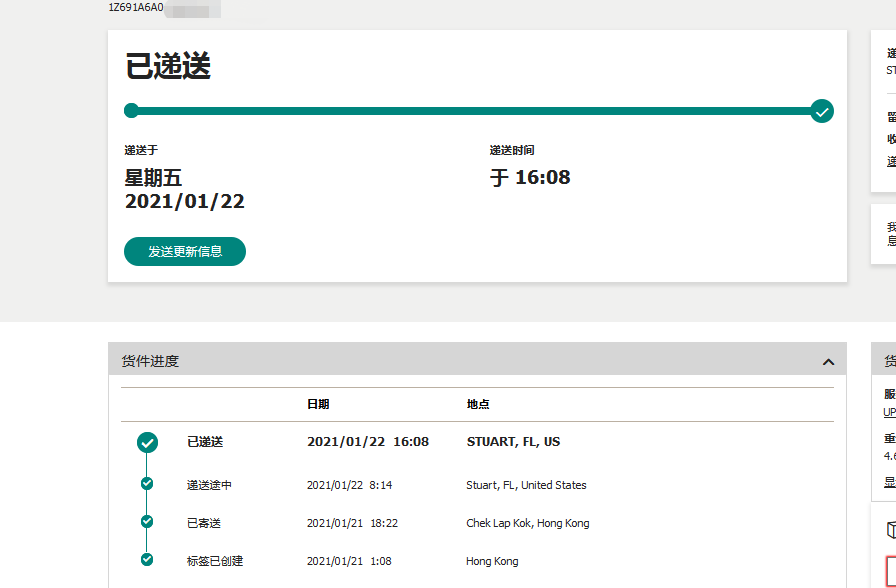Click the 日期 column header
The image size is (896, 588).
(x=318, y=404)
